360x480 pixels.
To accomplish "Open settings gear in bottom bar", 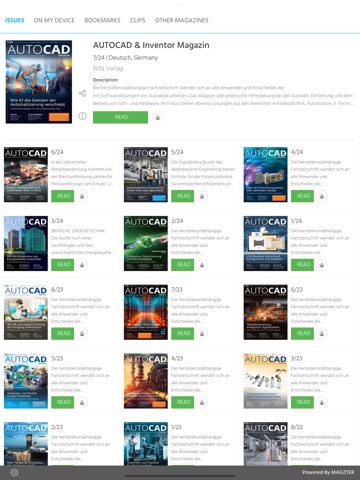I will (x=14, y=472).
